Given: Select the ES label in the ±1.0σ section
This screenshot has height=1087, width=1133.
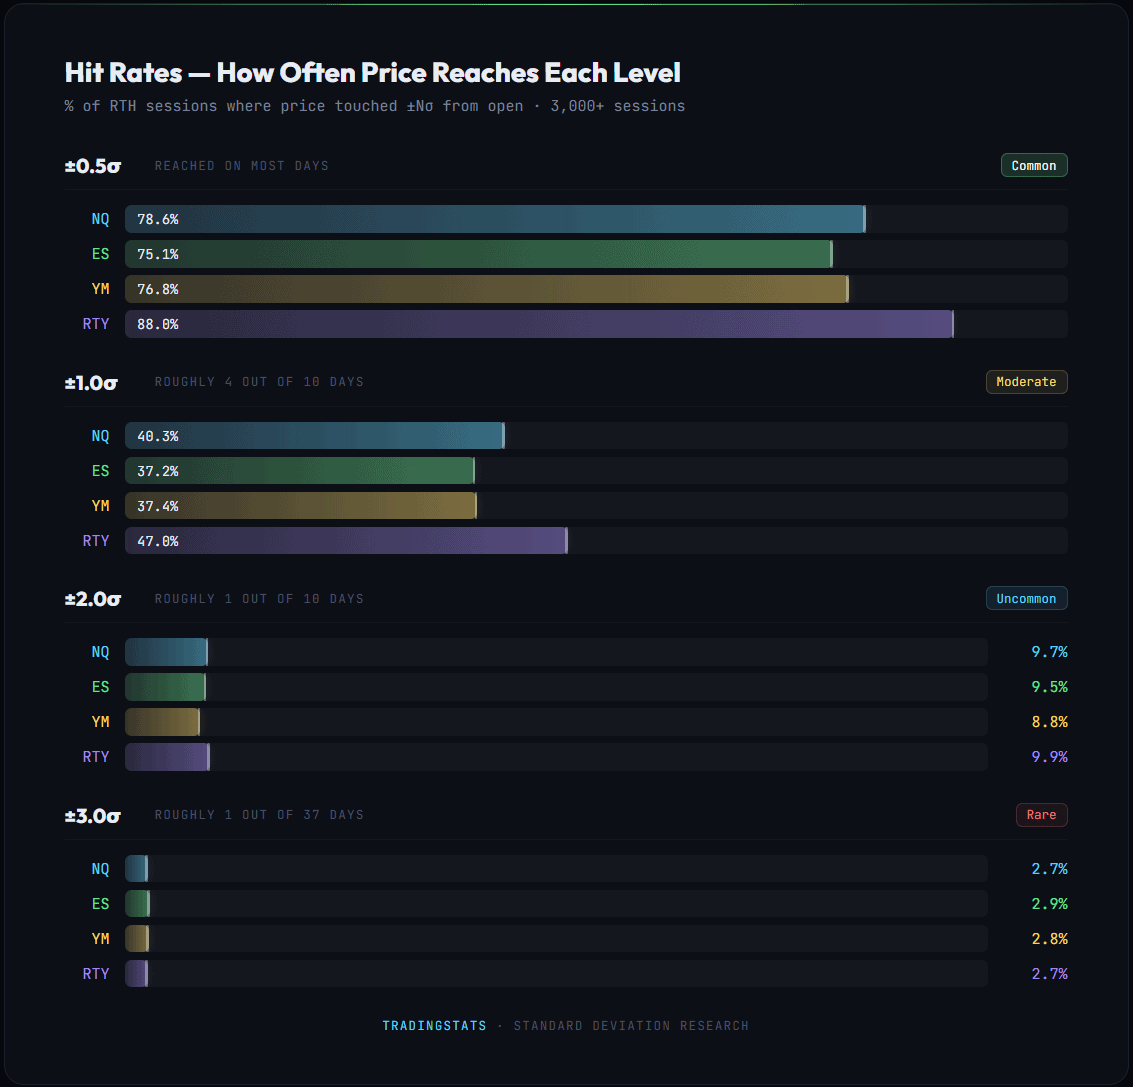Looking at the screenshot, I should 100,470.
